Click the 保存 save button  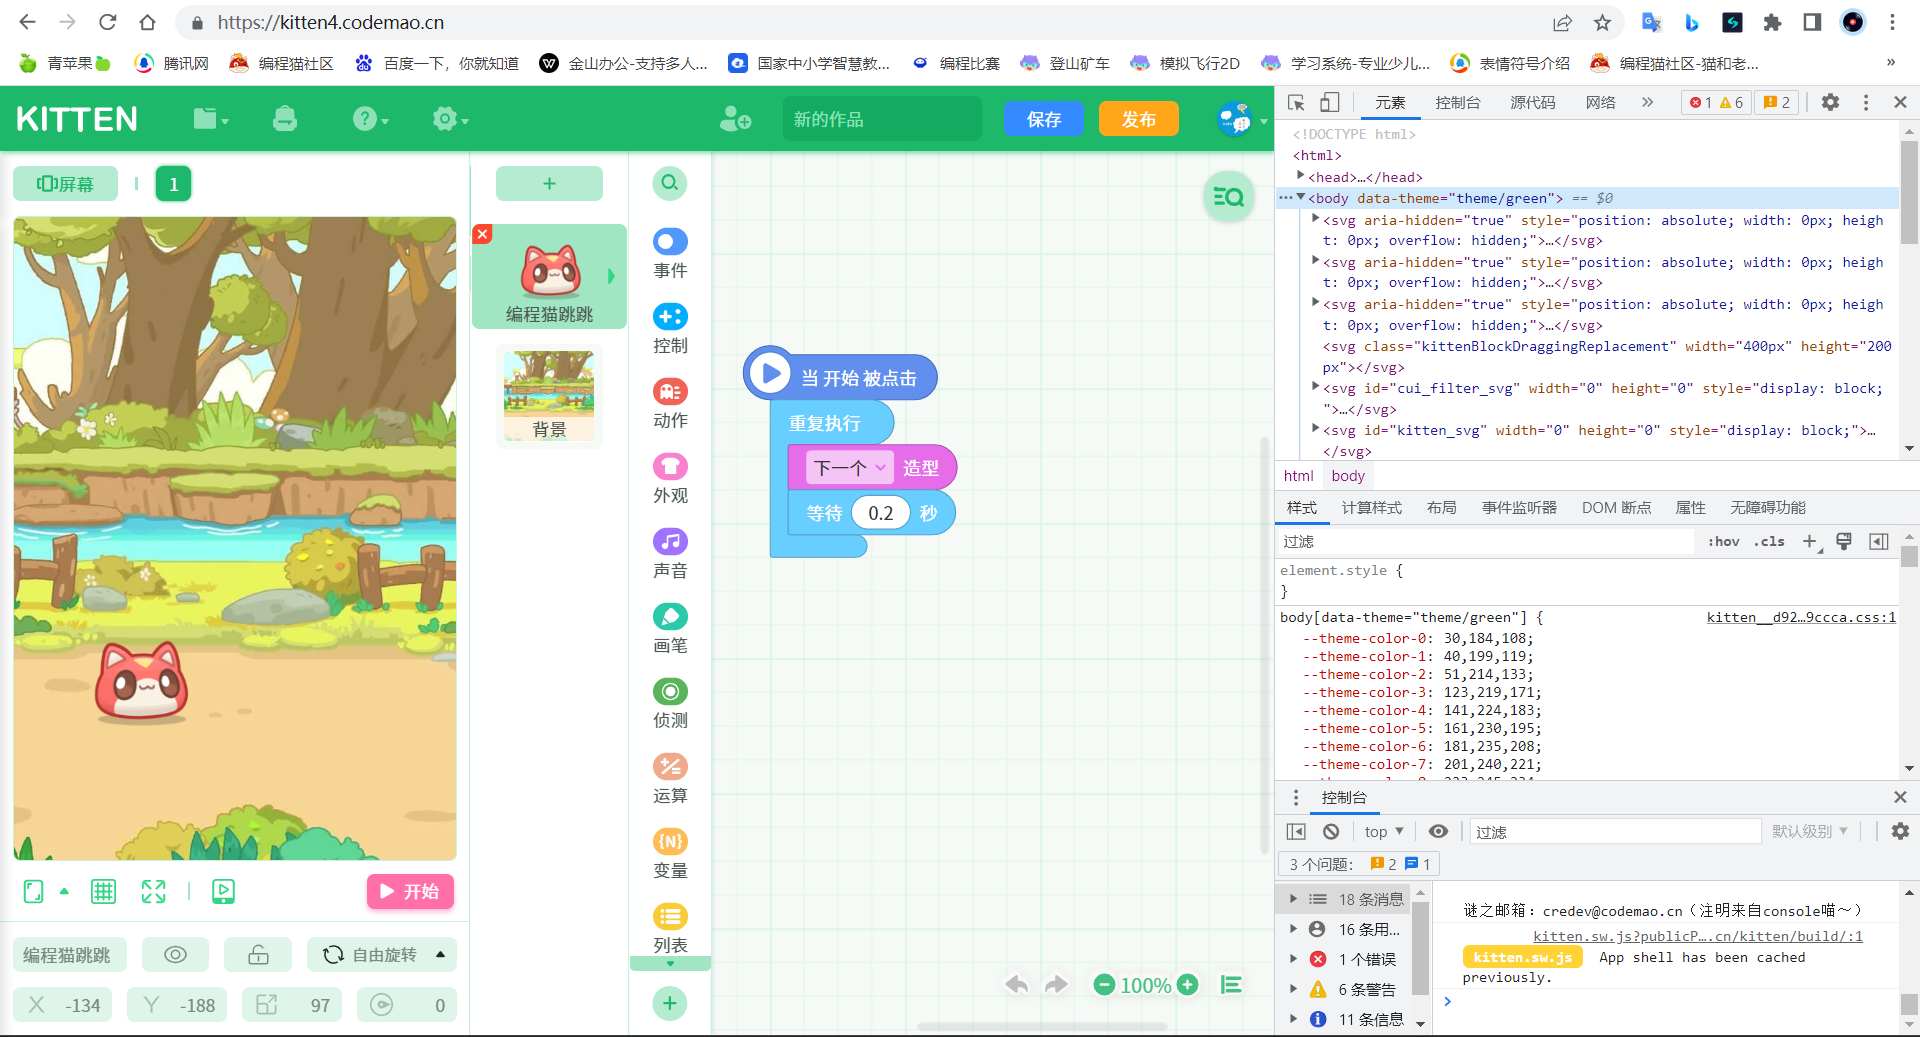[1043, 119]
